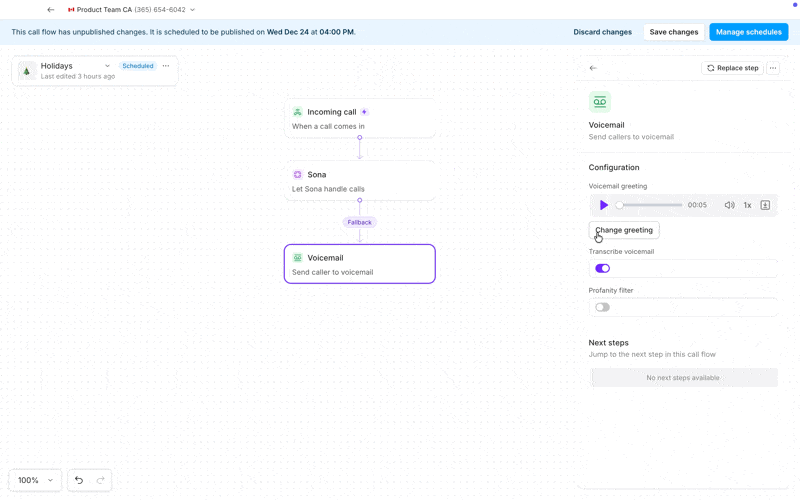Click the Last edited 3 hours ago text
The height and width of the screenshot is (500, 800).
pos(78,77)
